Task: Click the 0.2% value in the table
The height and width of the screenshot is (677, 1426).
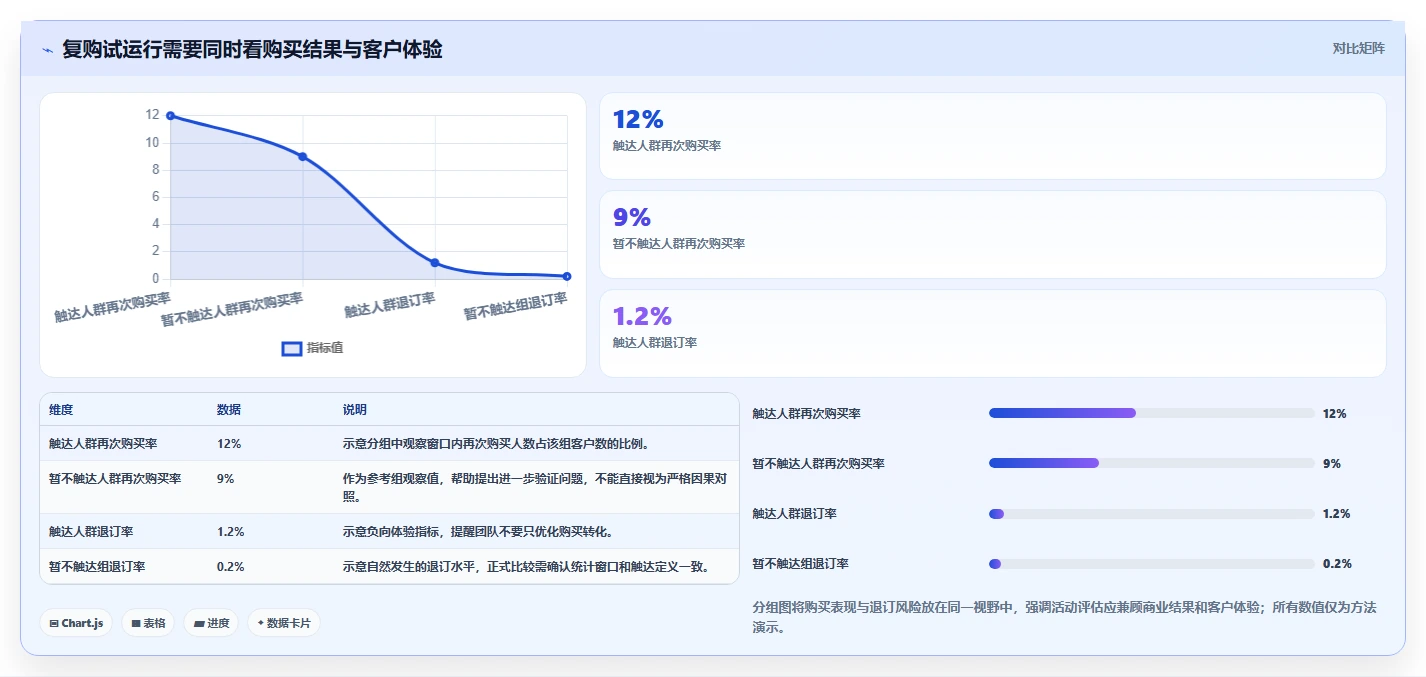Action: (x=231, y=567)
